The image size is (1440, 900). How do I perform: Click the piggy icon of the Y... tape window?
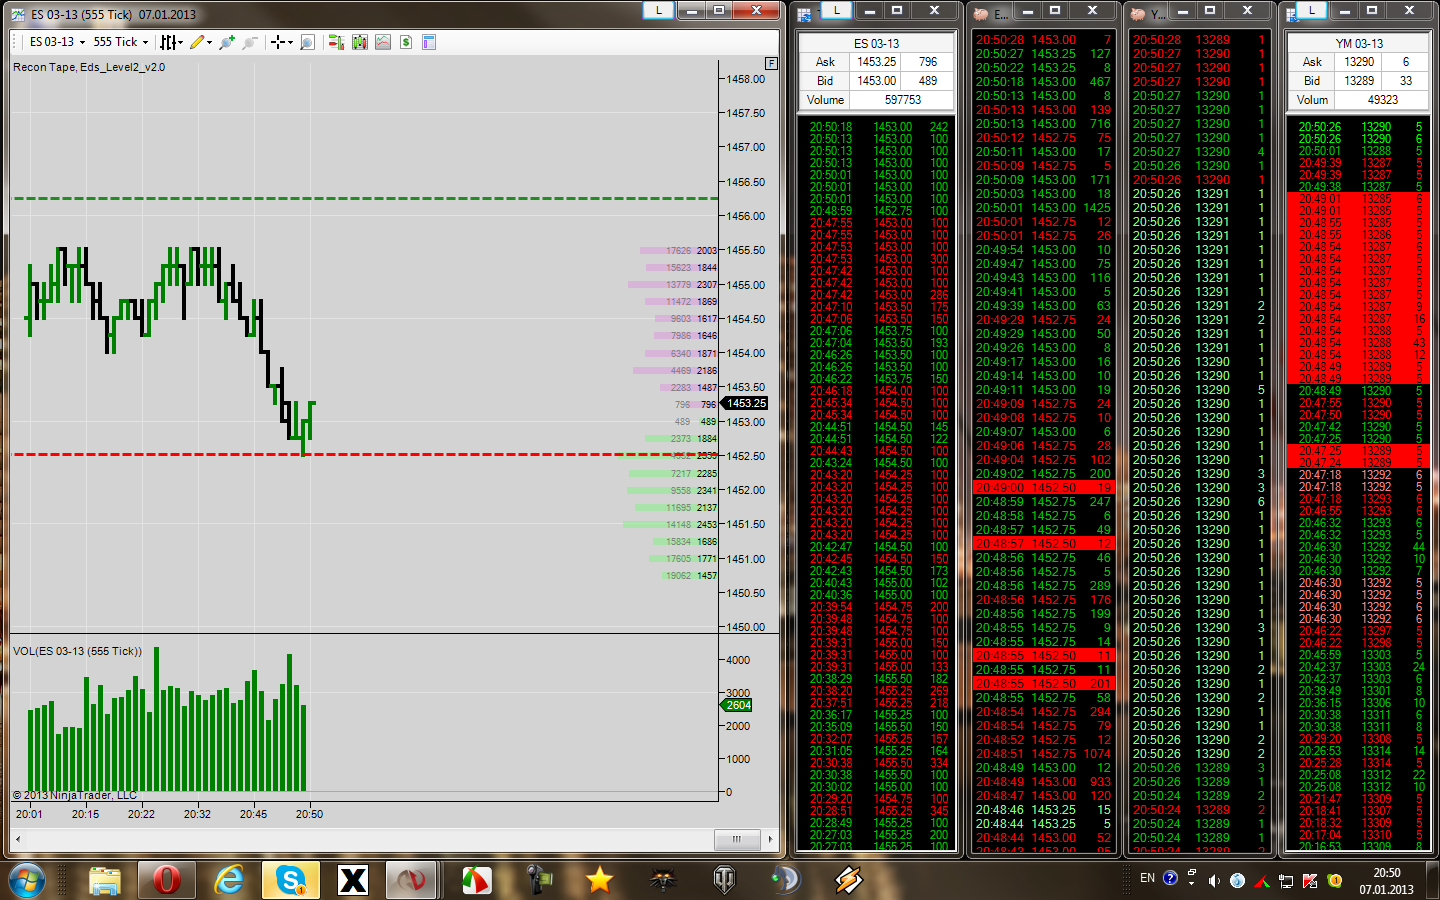[1137, 14]
